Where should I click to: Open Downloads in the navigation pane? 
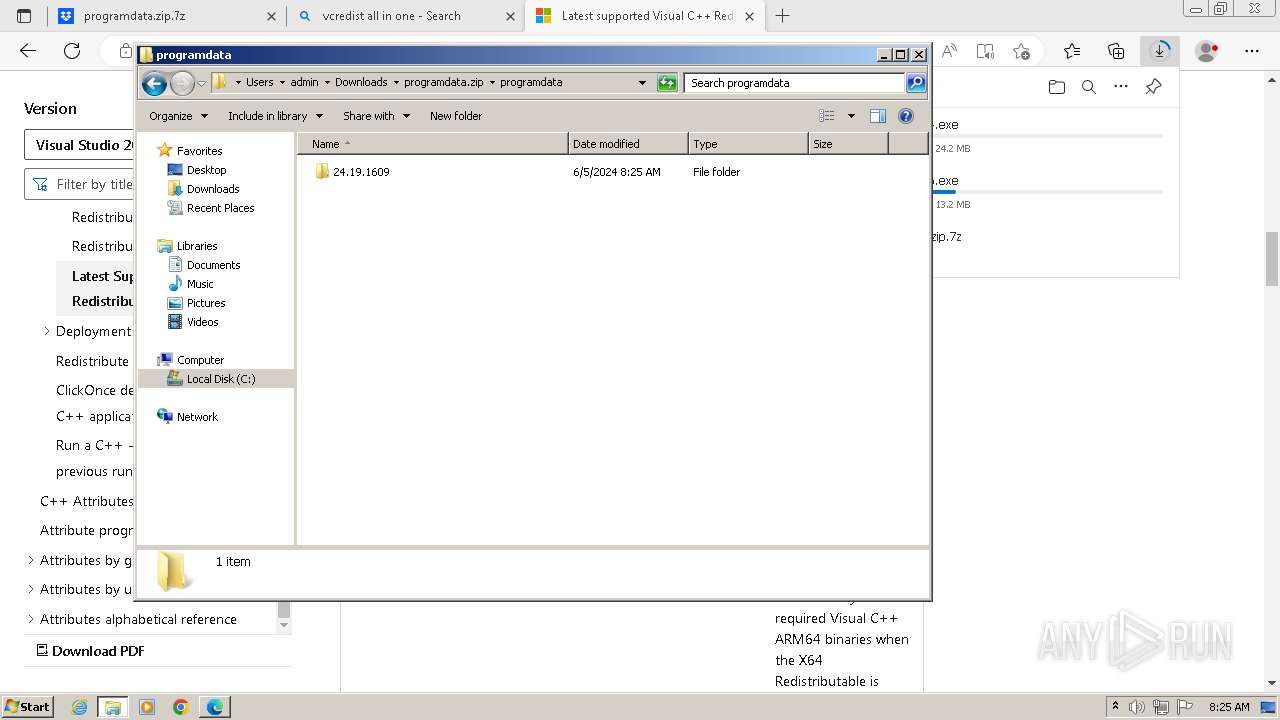pyautogui.click(x=212, y=189)
